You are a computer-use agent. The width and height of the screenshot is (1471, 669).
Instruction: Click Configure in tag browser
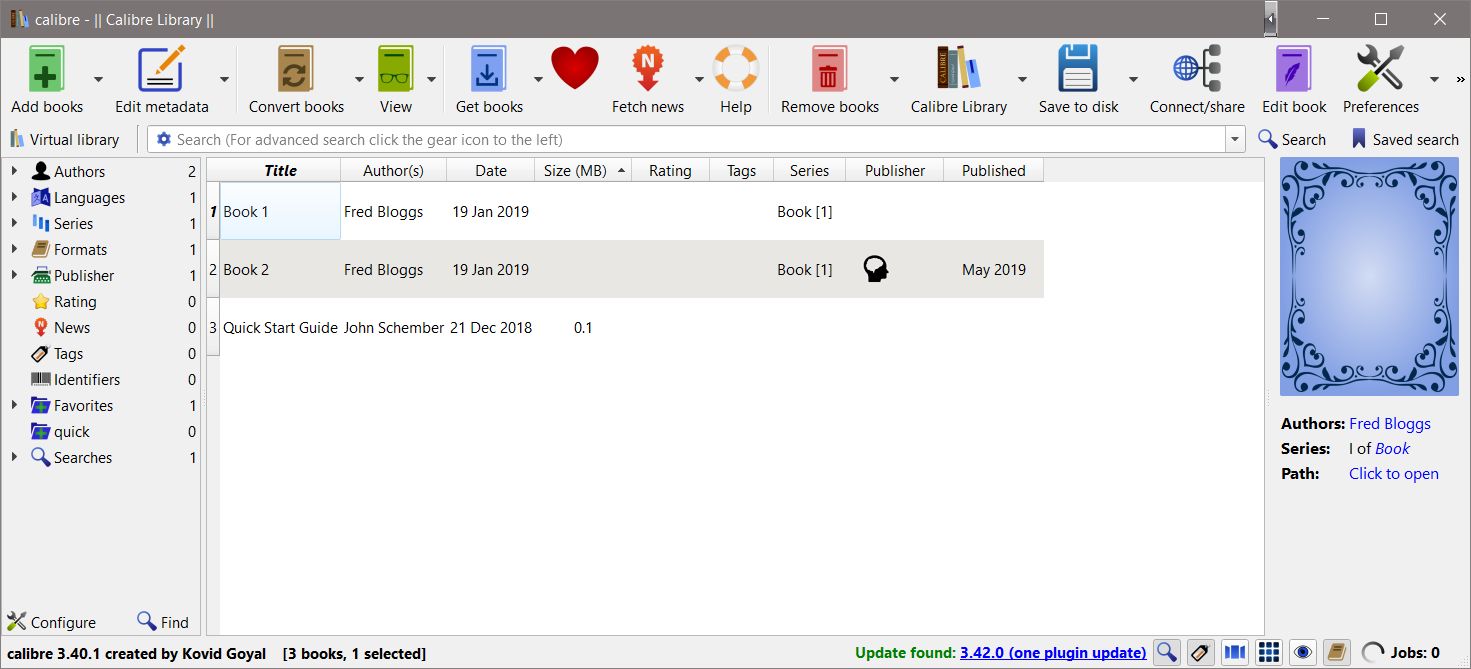coord(52,622)
